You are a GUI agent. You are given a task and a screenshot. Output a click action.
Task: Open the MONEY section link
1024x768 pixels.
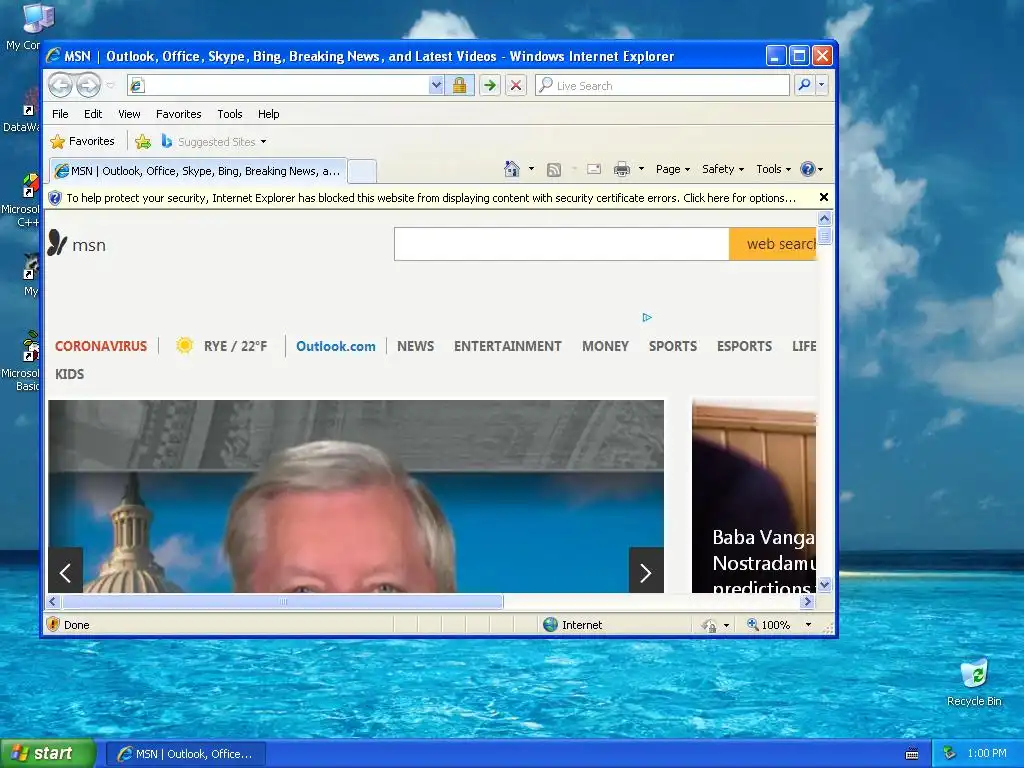[605, 346]
